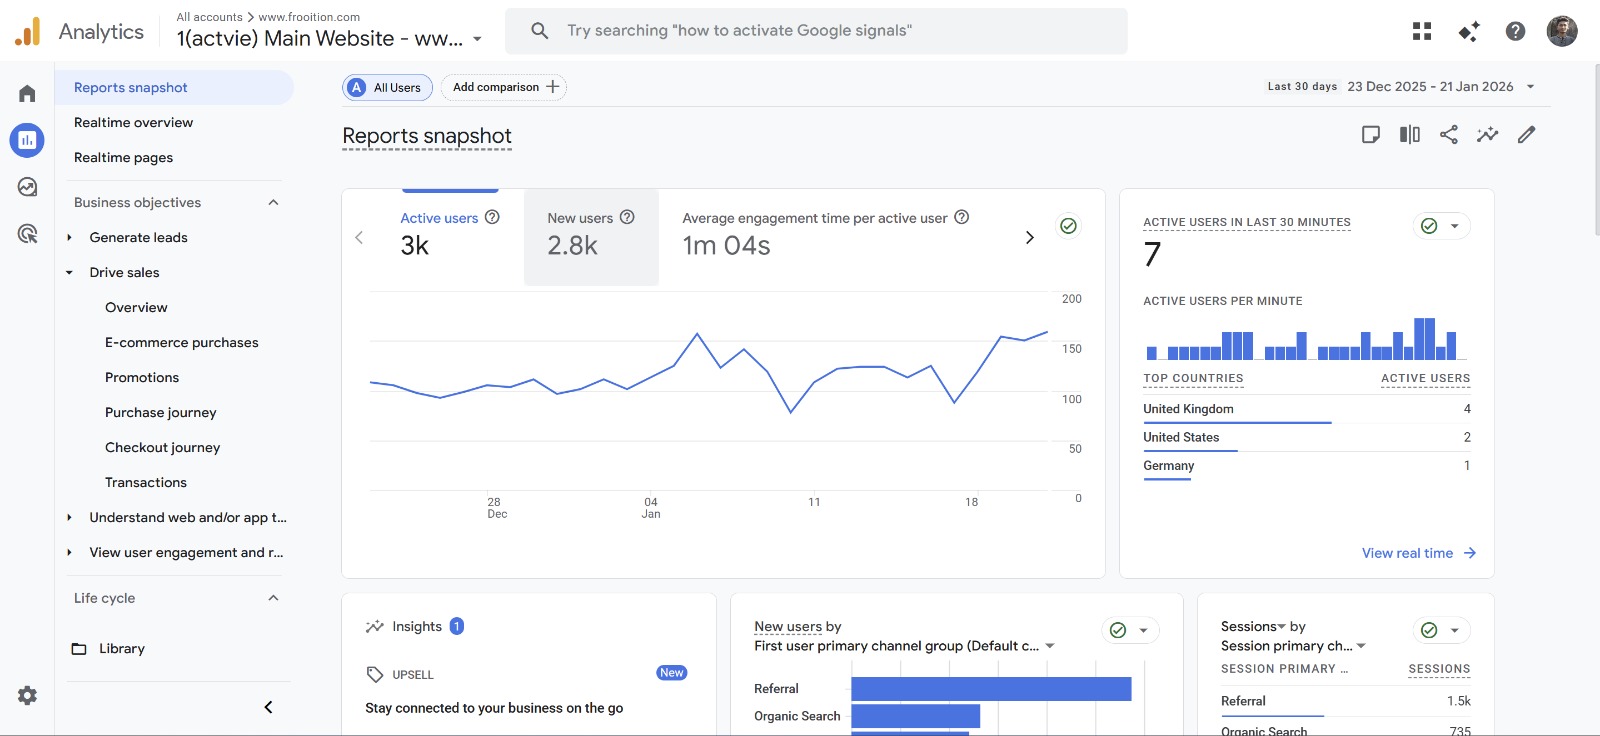The width and height of the screenshot is (1600, 736).
Task: Open the Advertising icon in left rail
Action: click(x=27, y=234)
